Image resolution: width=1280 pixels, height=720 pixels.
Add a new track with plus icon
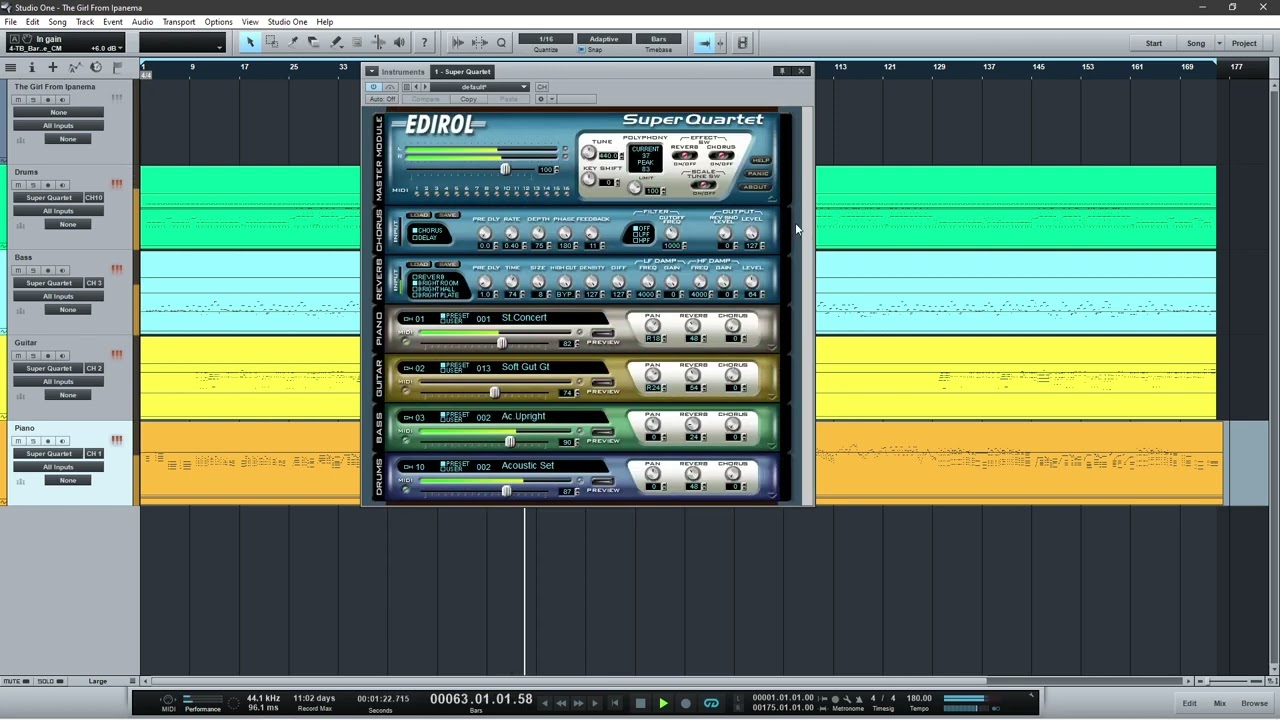53,67
